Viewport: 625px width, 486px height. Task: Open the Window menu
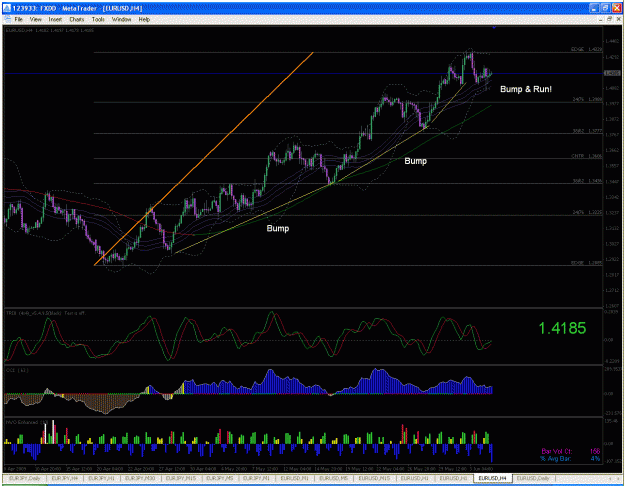point(121,19)
